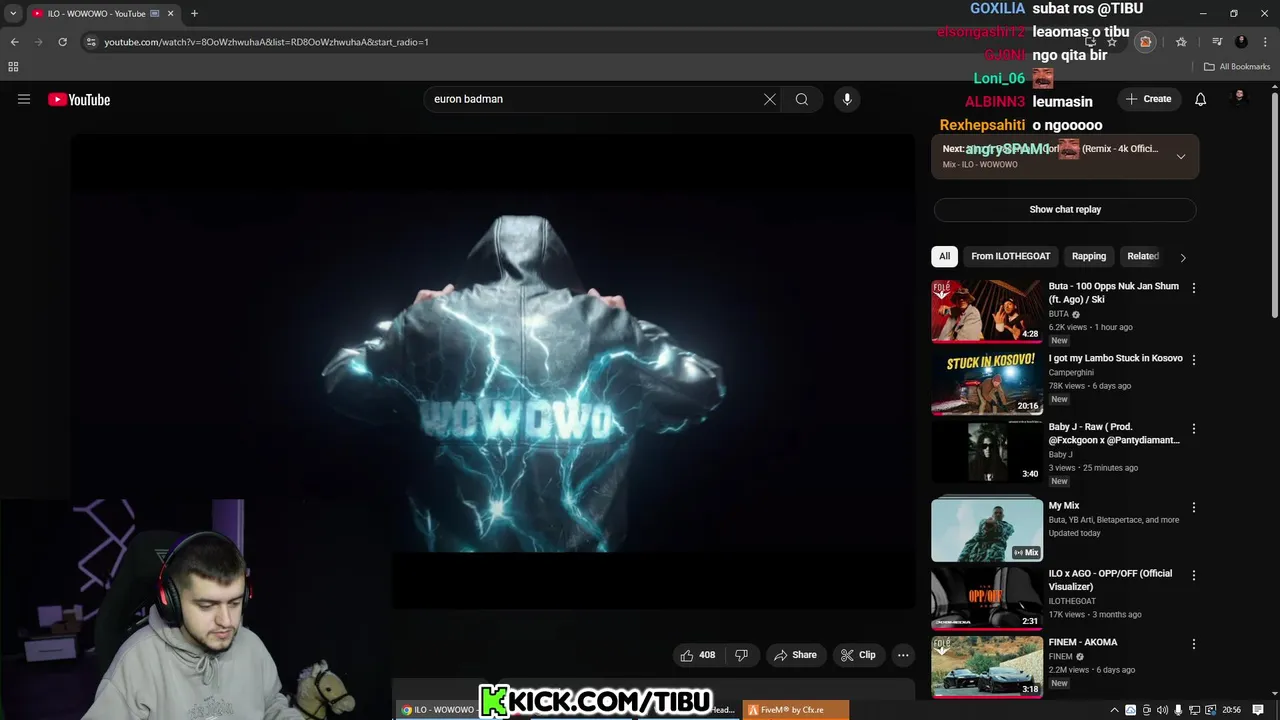This screenshot has height=720, width=1280.
Task: Open the YouTube account avatar menu
Action: tap(1240, 98)
